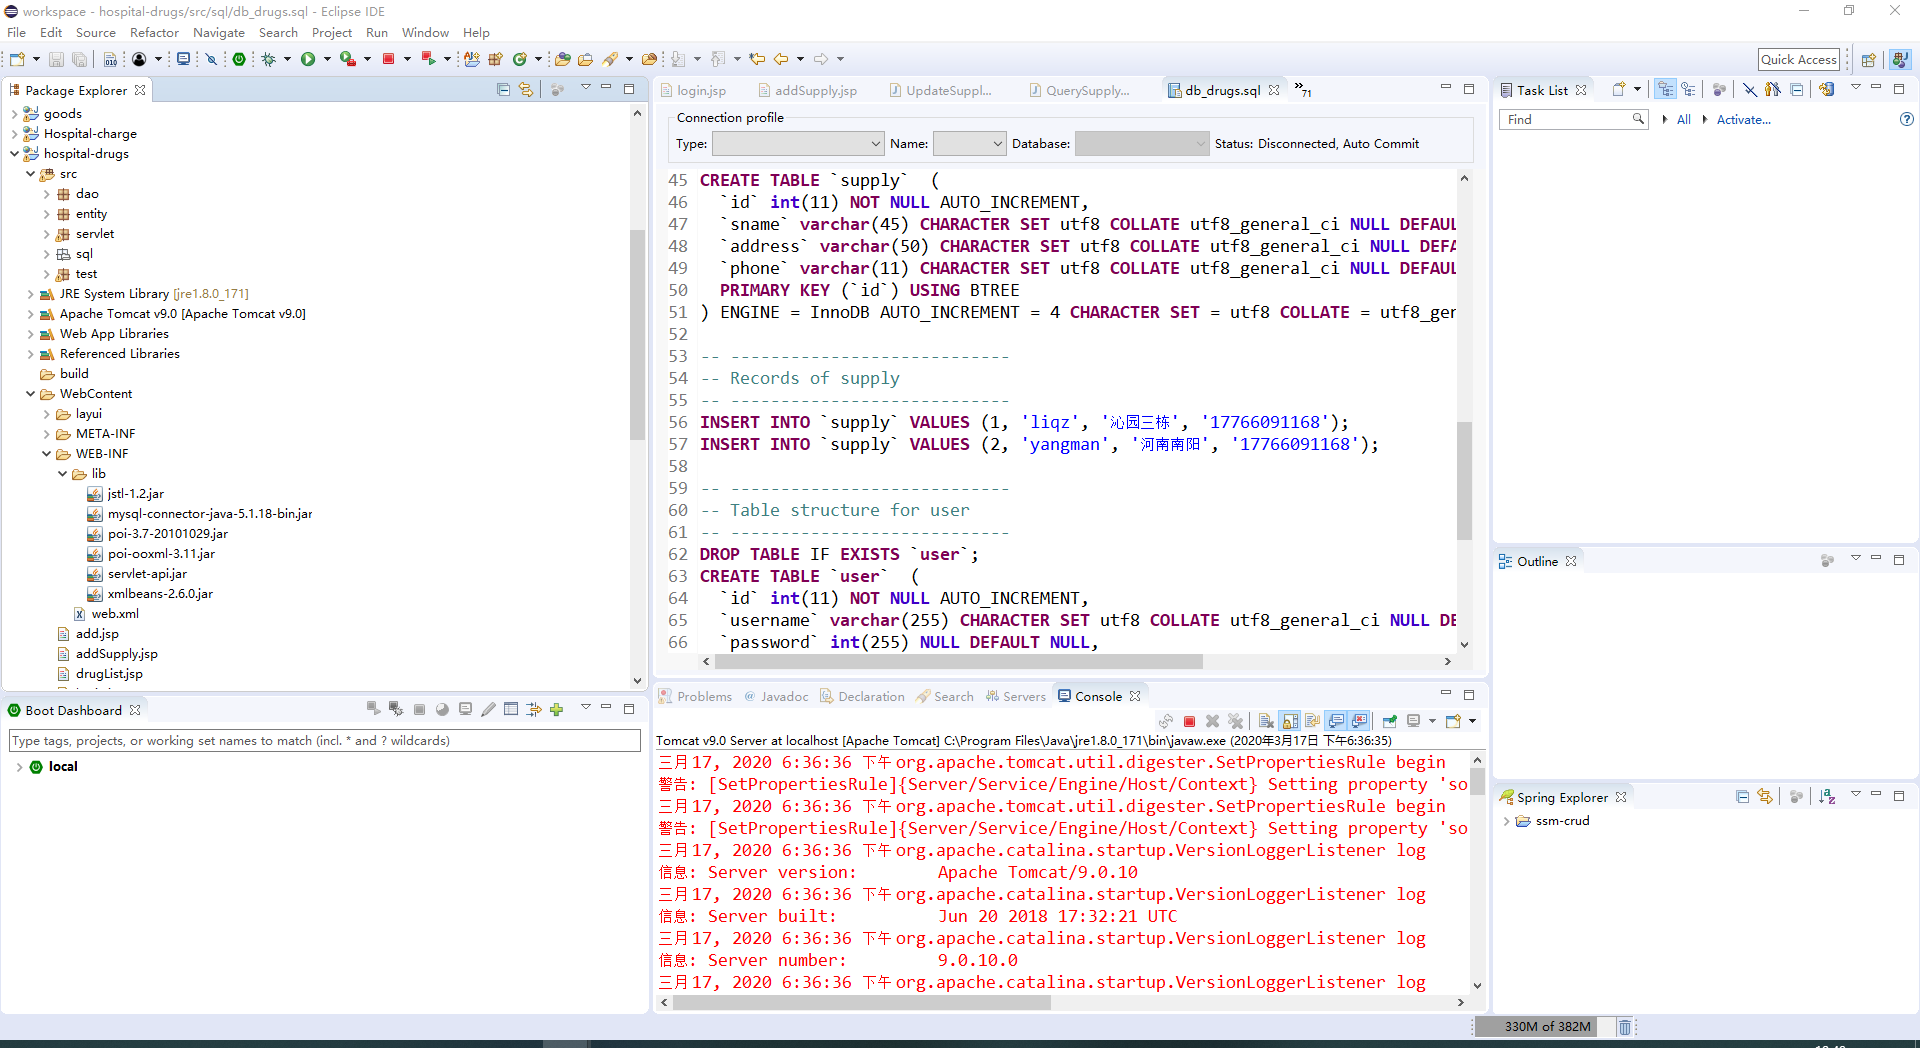Click the Task List Find field
This screenshot has height=1048, width=1920.
pos(1572,119)
